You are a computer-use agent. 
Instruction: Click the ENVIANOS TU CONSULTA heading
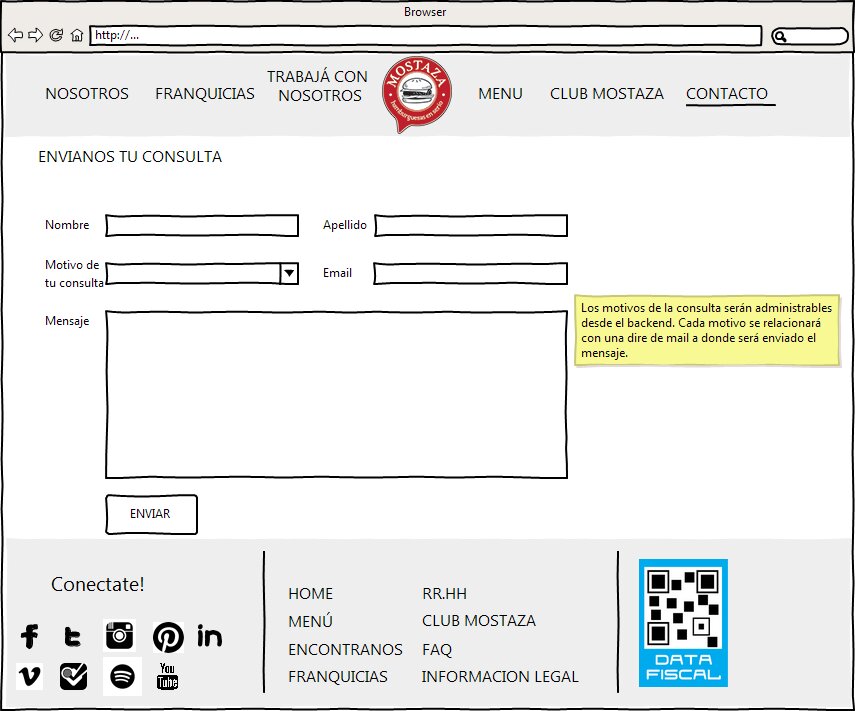click(130, 157)
